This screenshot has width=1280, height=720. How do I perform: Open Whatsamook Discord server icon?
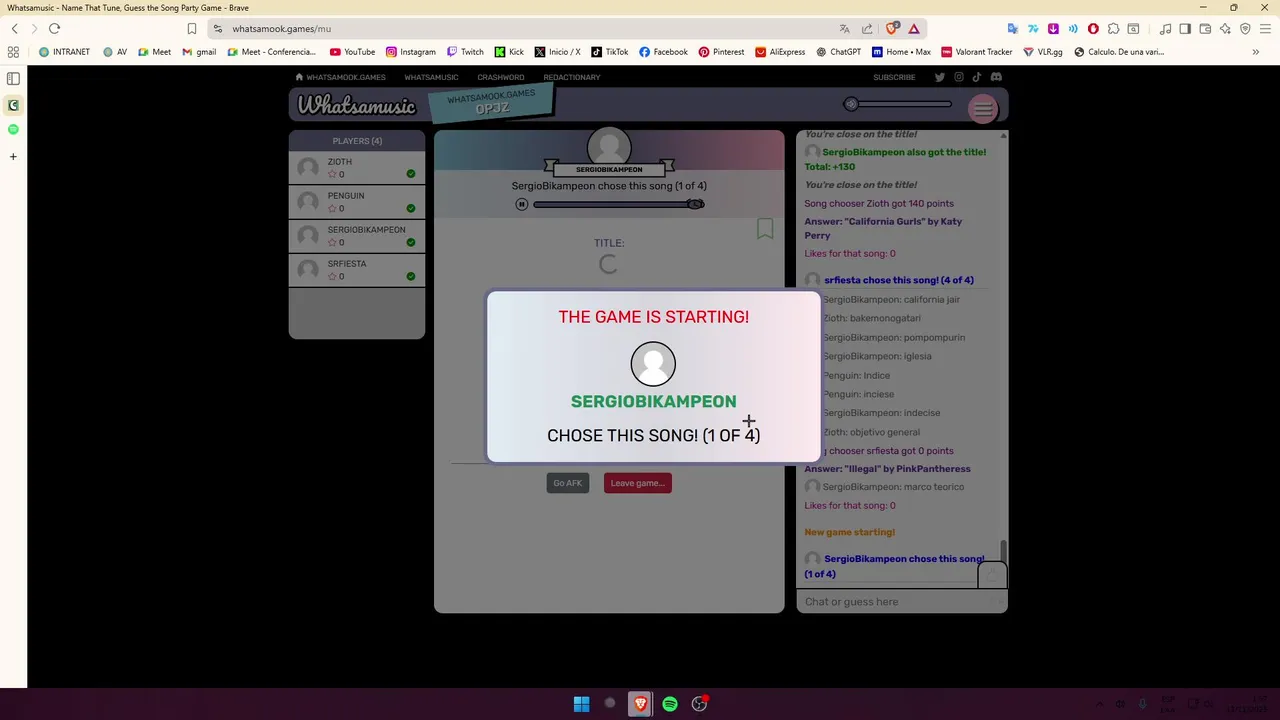(x=996, y=77)
